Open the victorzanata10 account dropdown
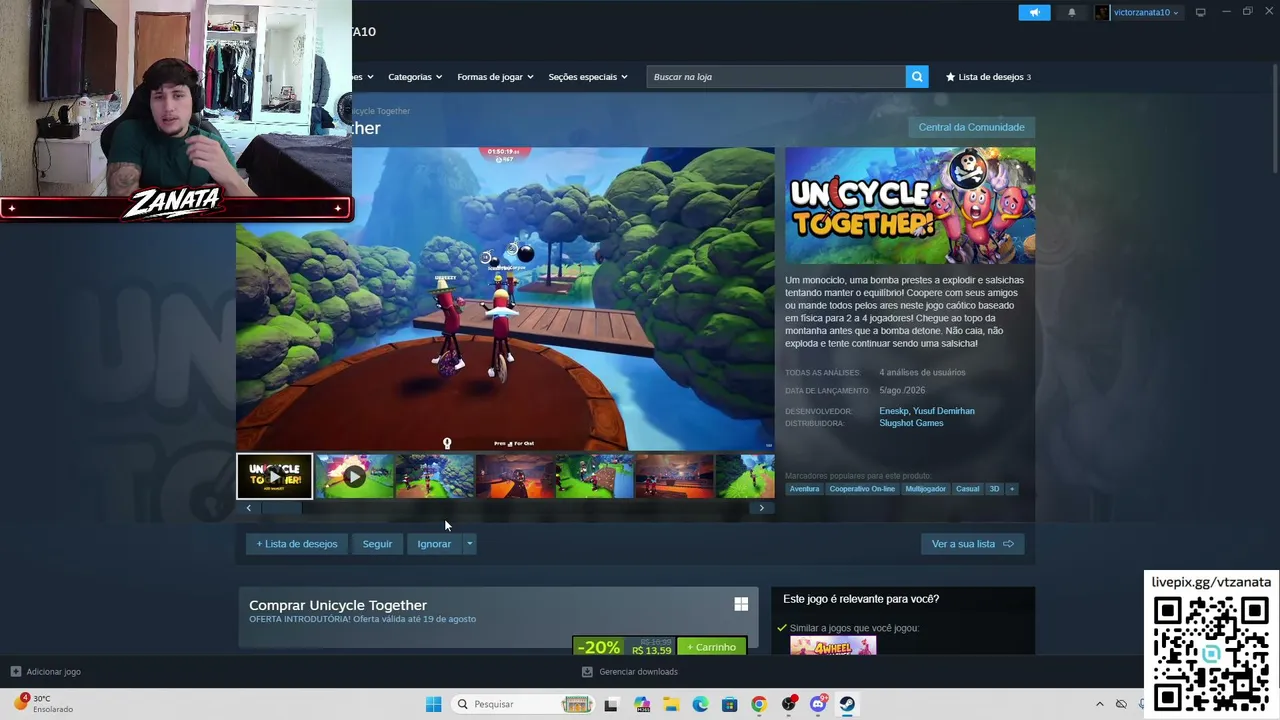This screenshot has height=720, width=1280. (x=1146, y=12)
